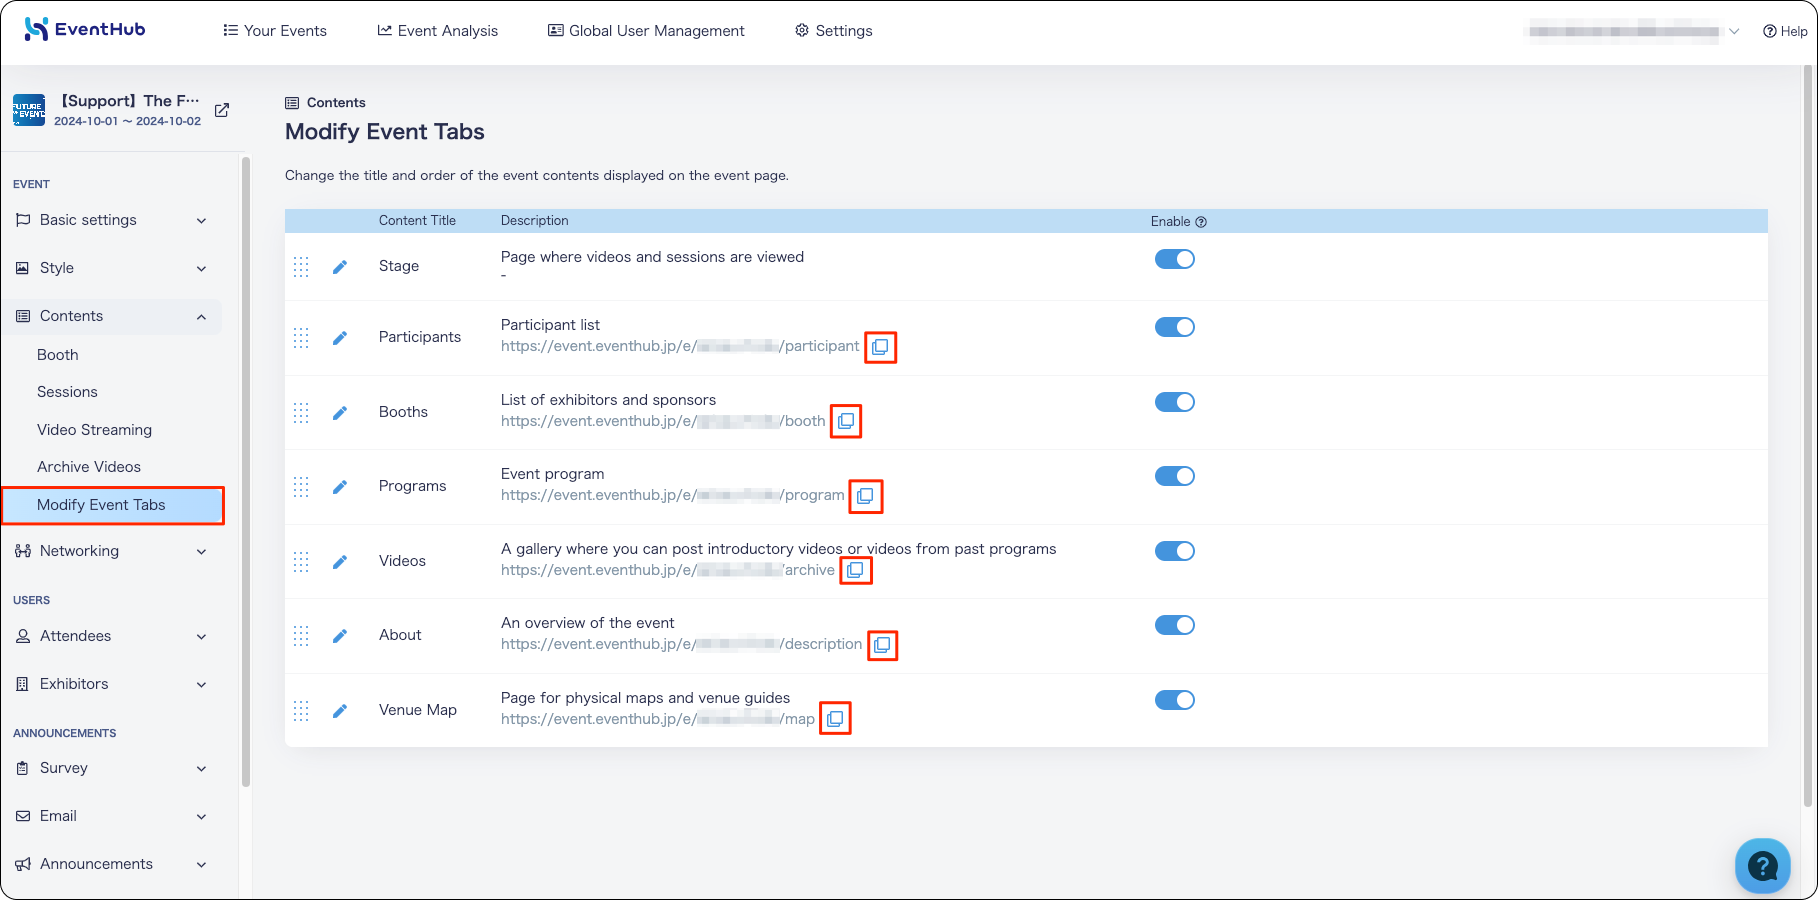Edit the Videos tab title pencil
The height and width of the screenshot is (900, 1818).
[x=340, y=562]
